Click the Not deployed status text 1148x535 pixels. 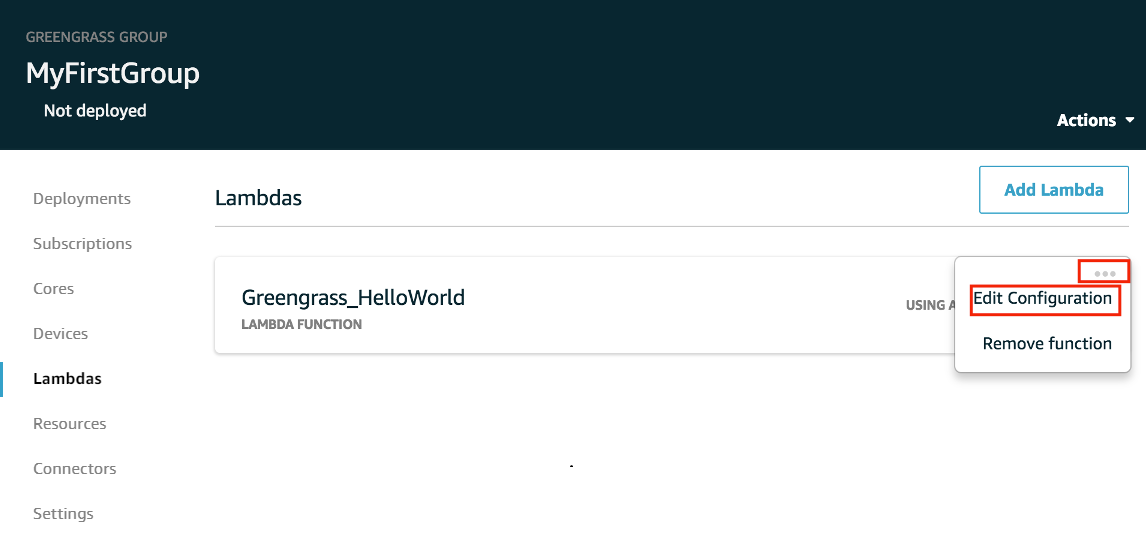click(95, 111)
